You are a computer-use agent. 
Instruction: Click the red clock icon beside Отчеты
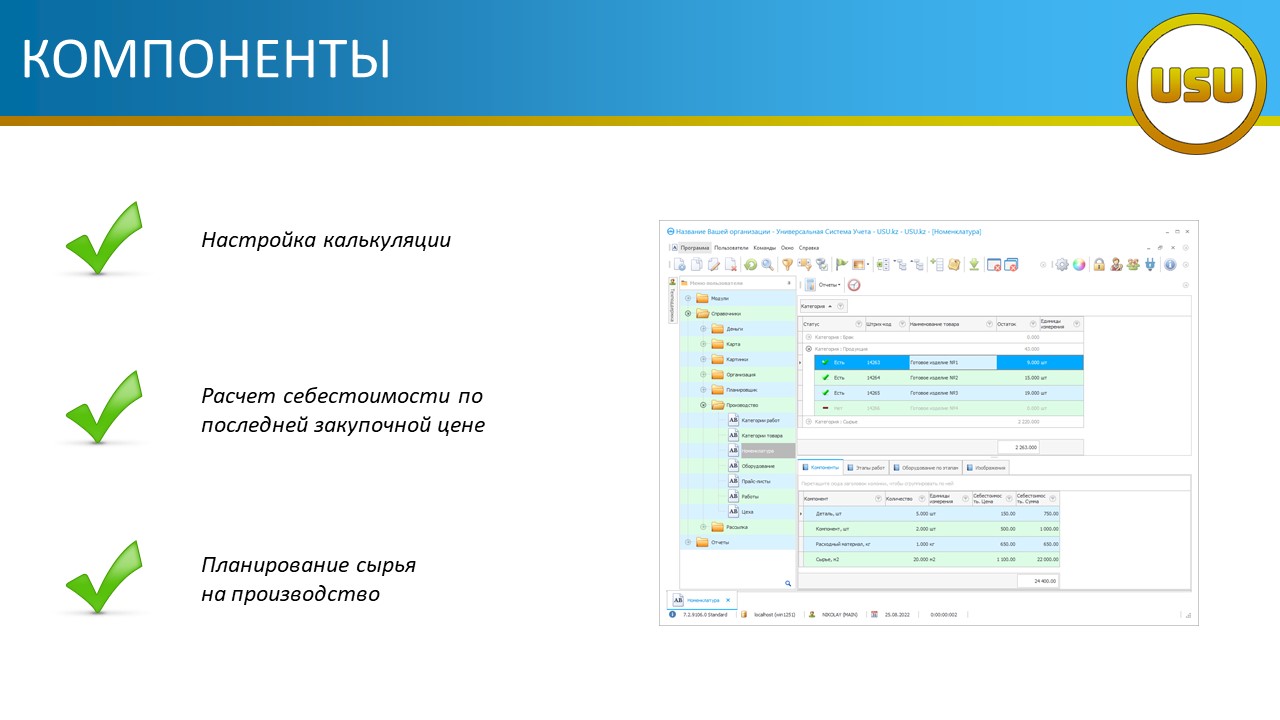[854, 285]
